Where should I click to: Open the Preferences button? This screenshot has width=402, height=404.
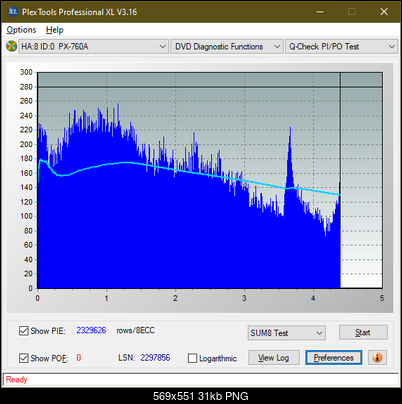pyautogui.click(x=333, y=358)
